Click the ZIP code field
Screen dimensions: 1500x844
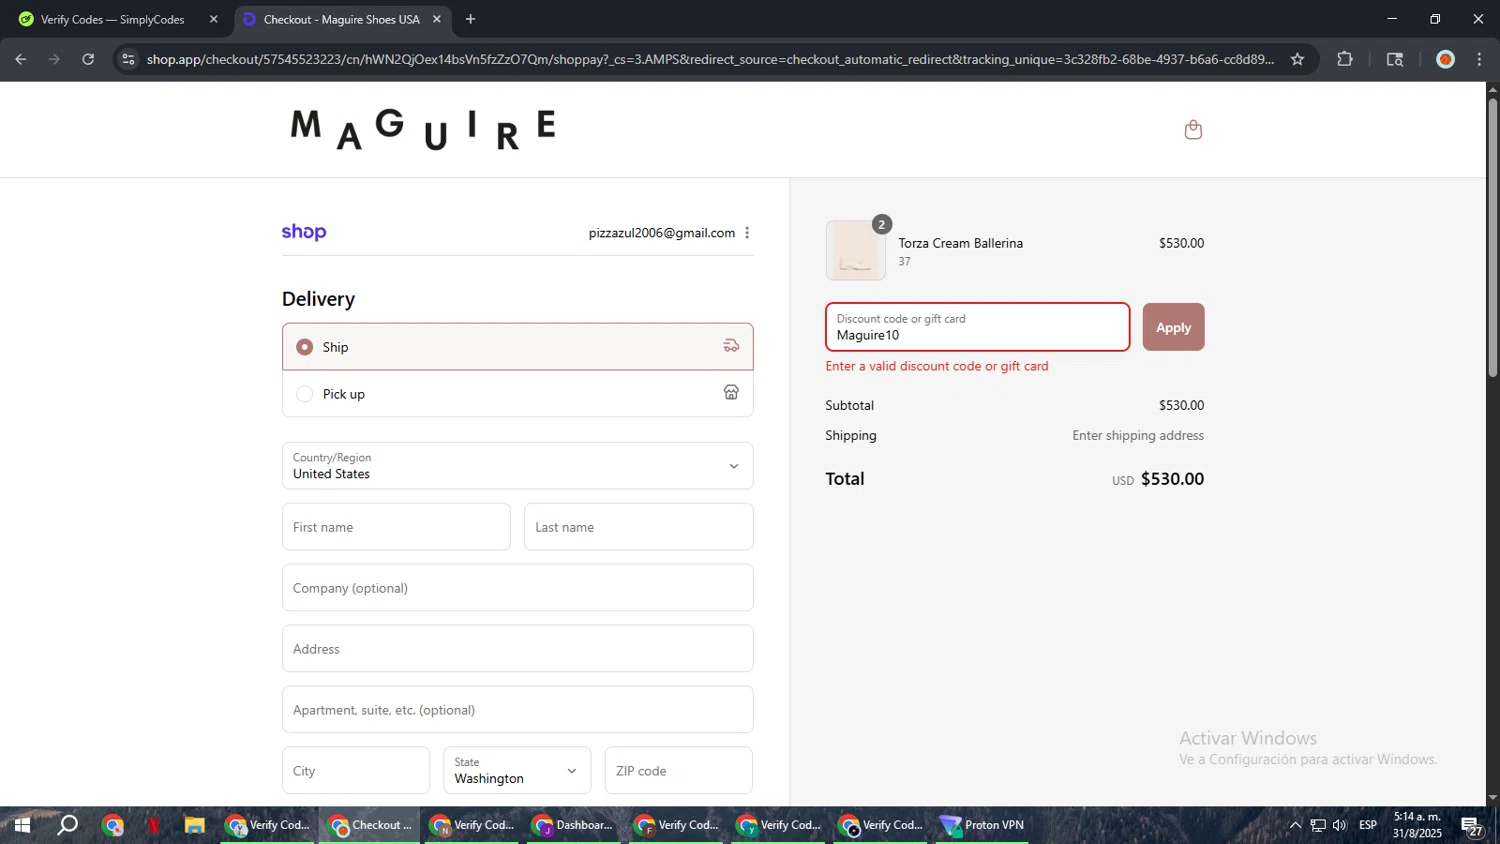point(678,770)
